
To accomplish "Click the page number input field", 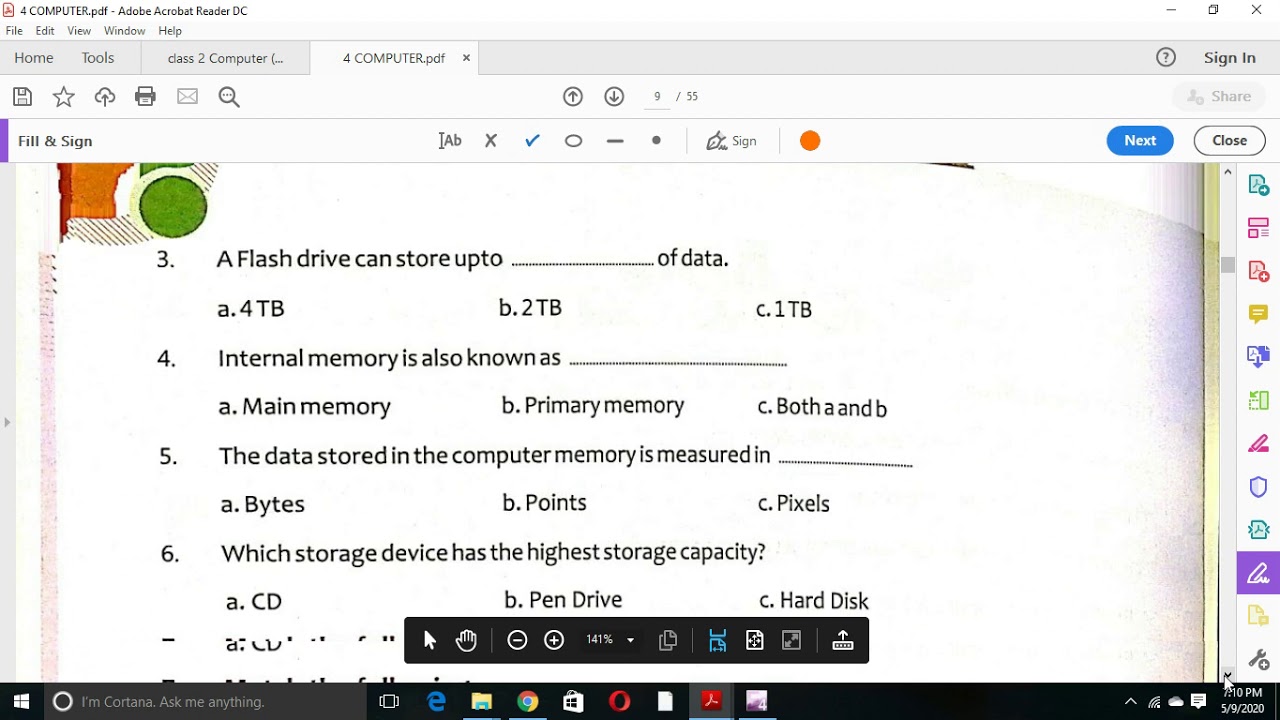I will (x=657, y=97).
